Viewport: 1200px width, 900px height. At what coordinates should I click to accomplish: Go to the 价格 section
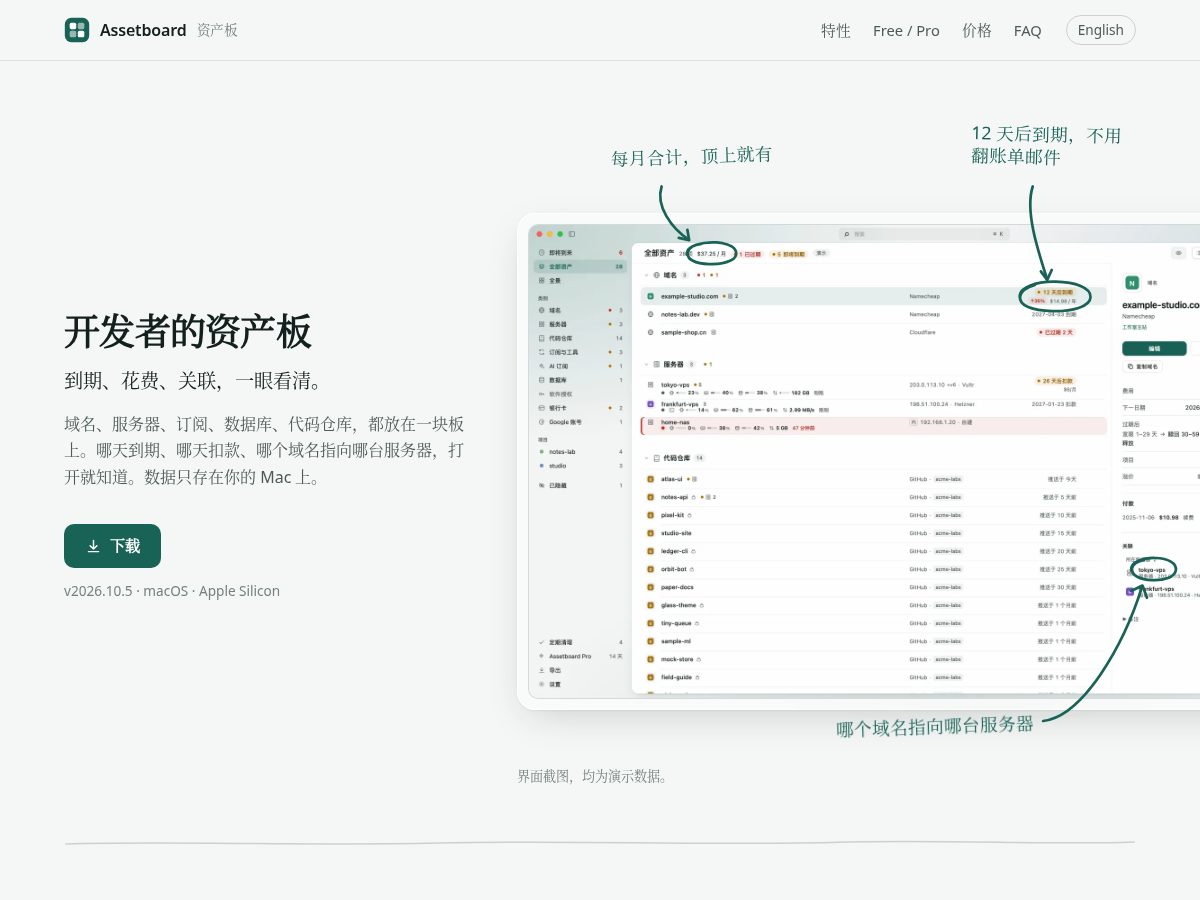[977, 30]
